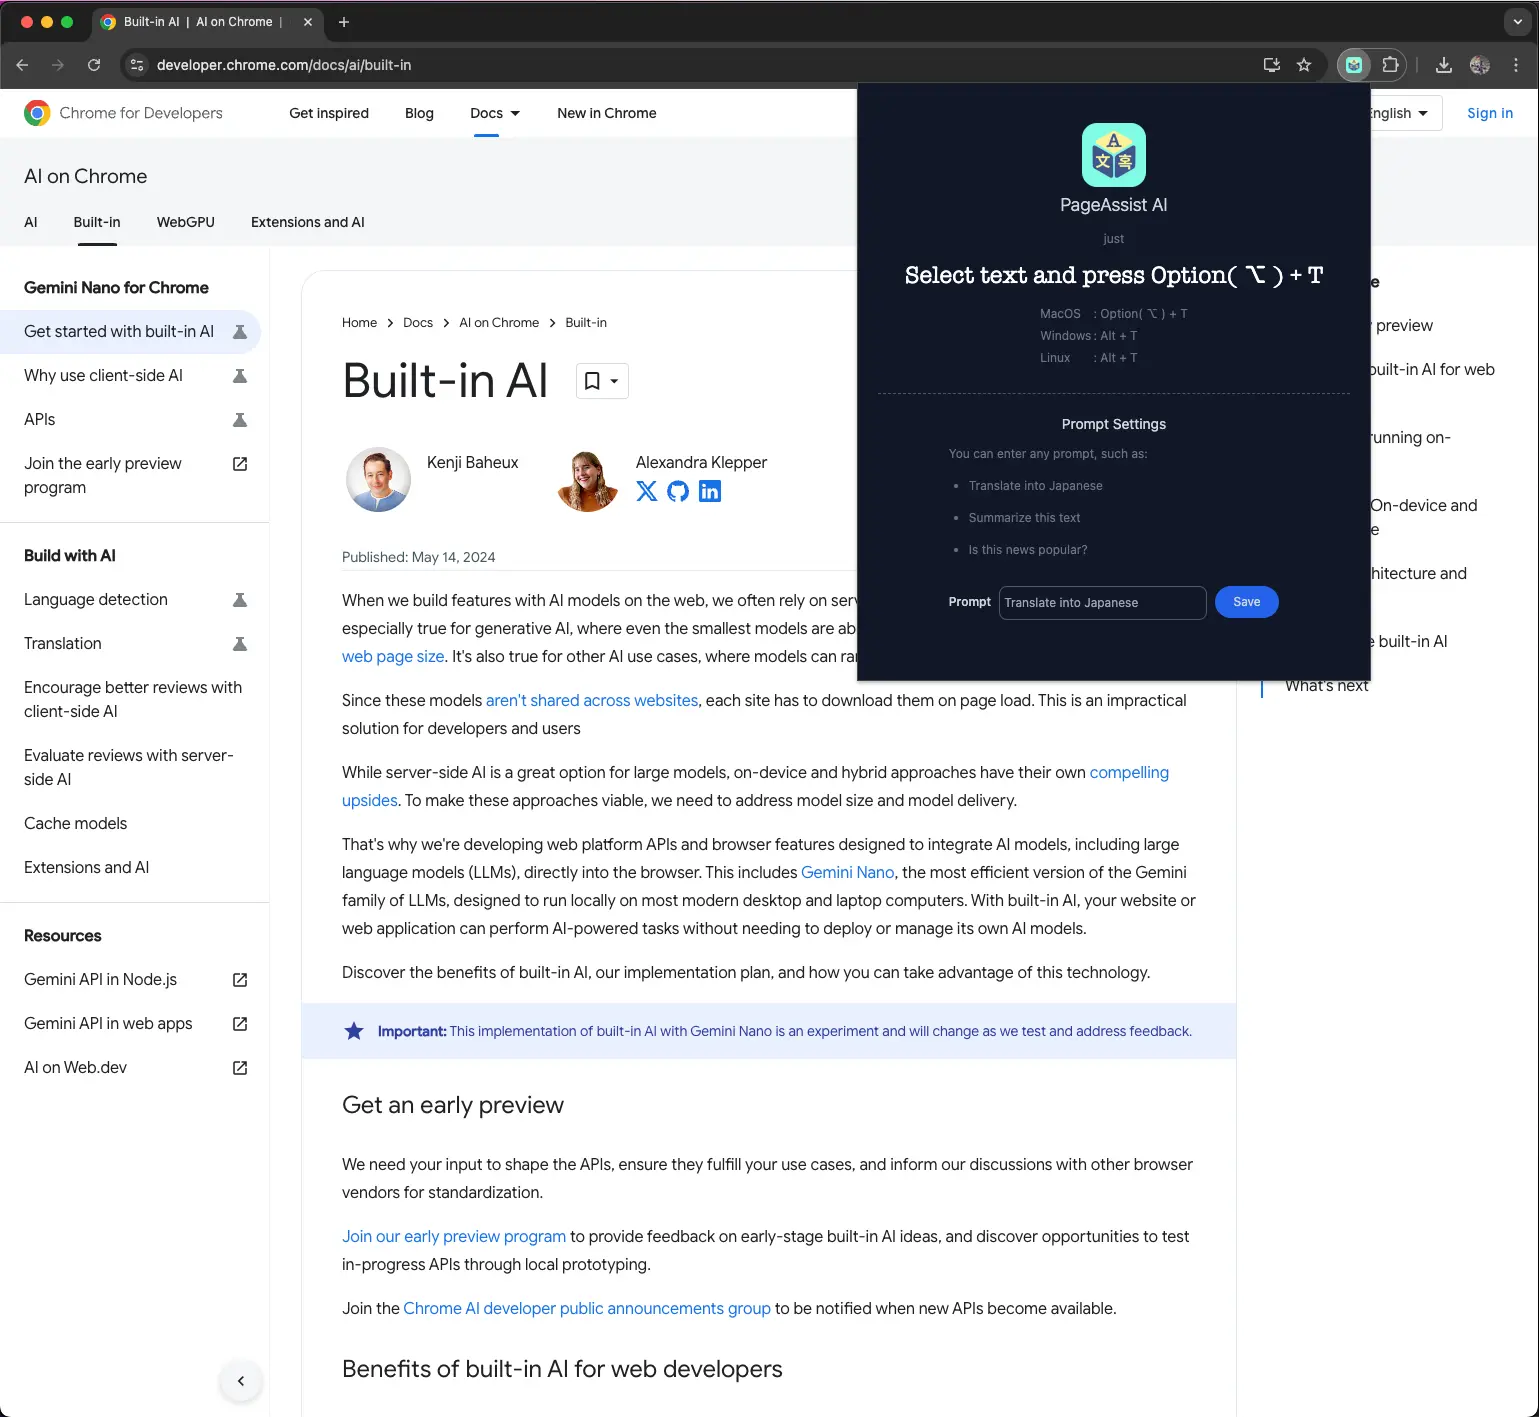1539x1417 pixels.
Task: Click the PageAssist AI extension icon in toolbar
Action: [1353, 65]
